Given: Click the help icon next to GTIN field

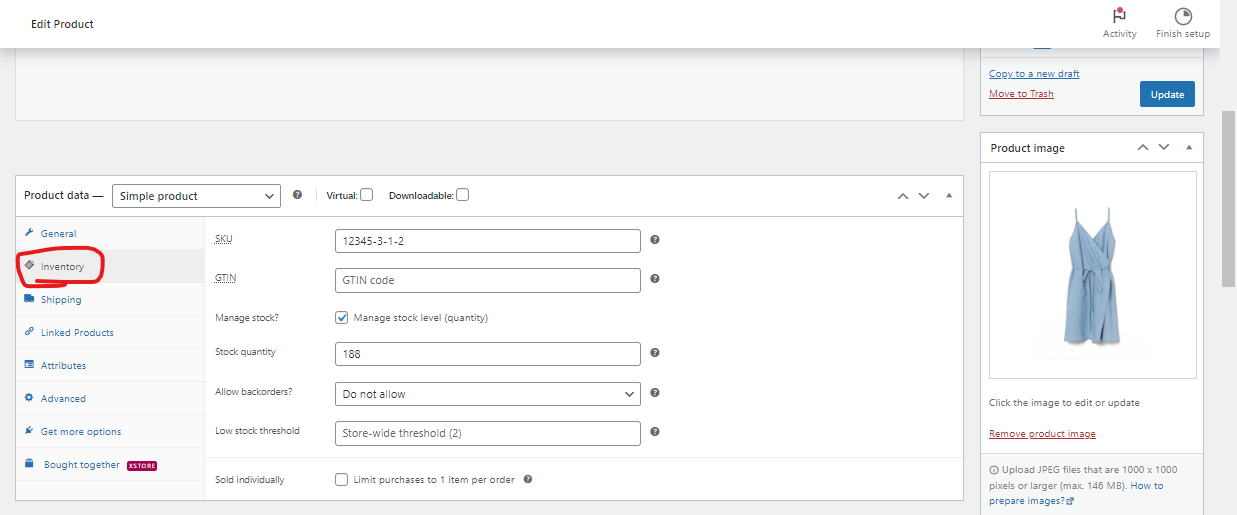Looking at the screenshot, I should [x=655, y=279].
